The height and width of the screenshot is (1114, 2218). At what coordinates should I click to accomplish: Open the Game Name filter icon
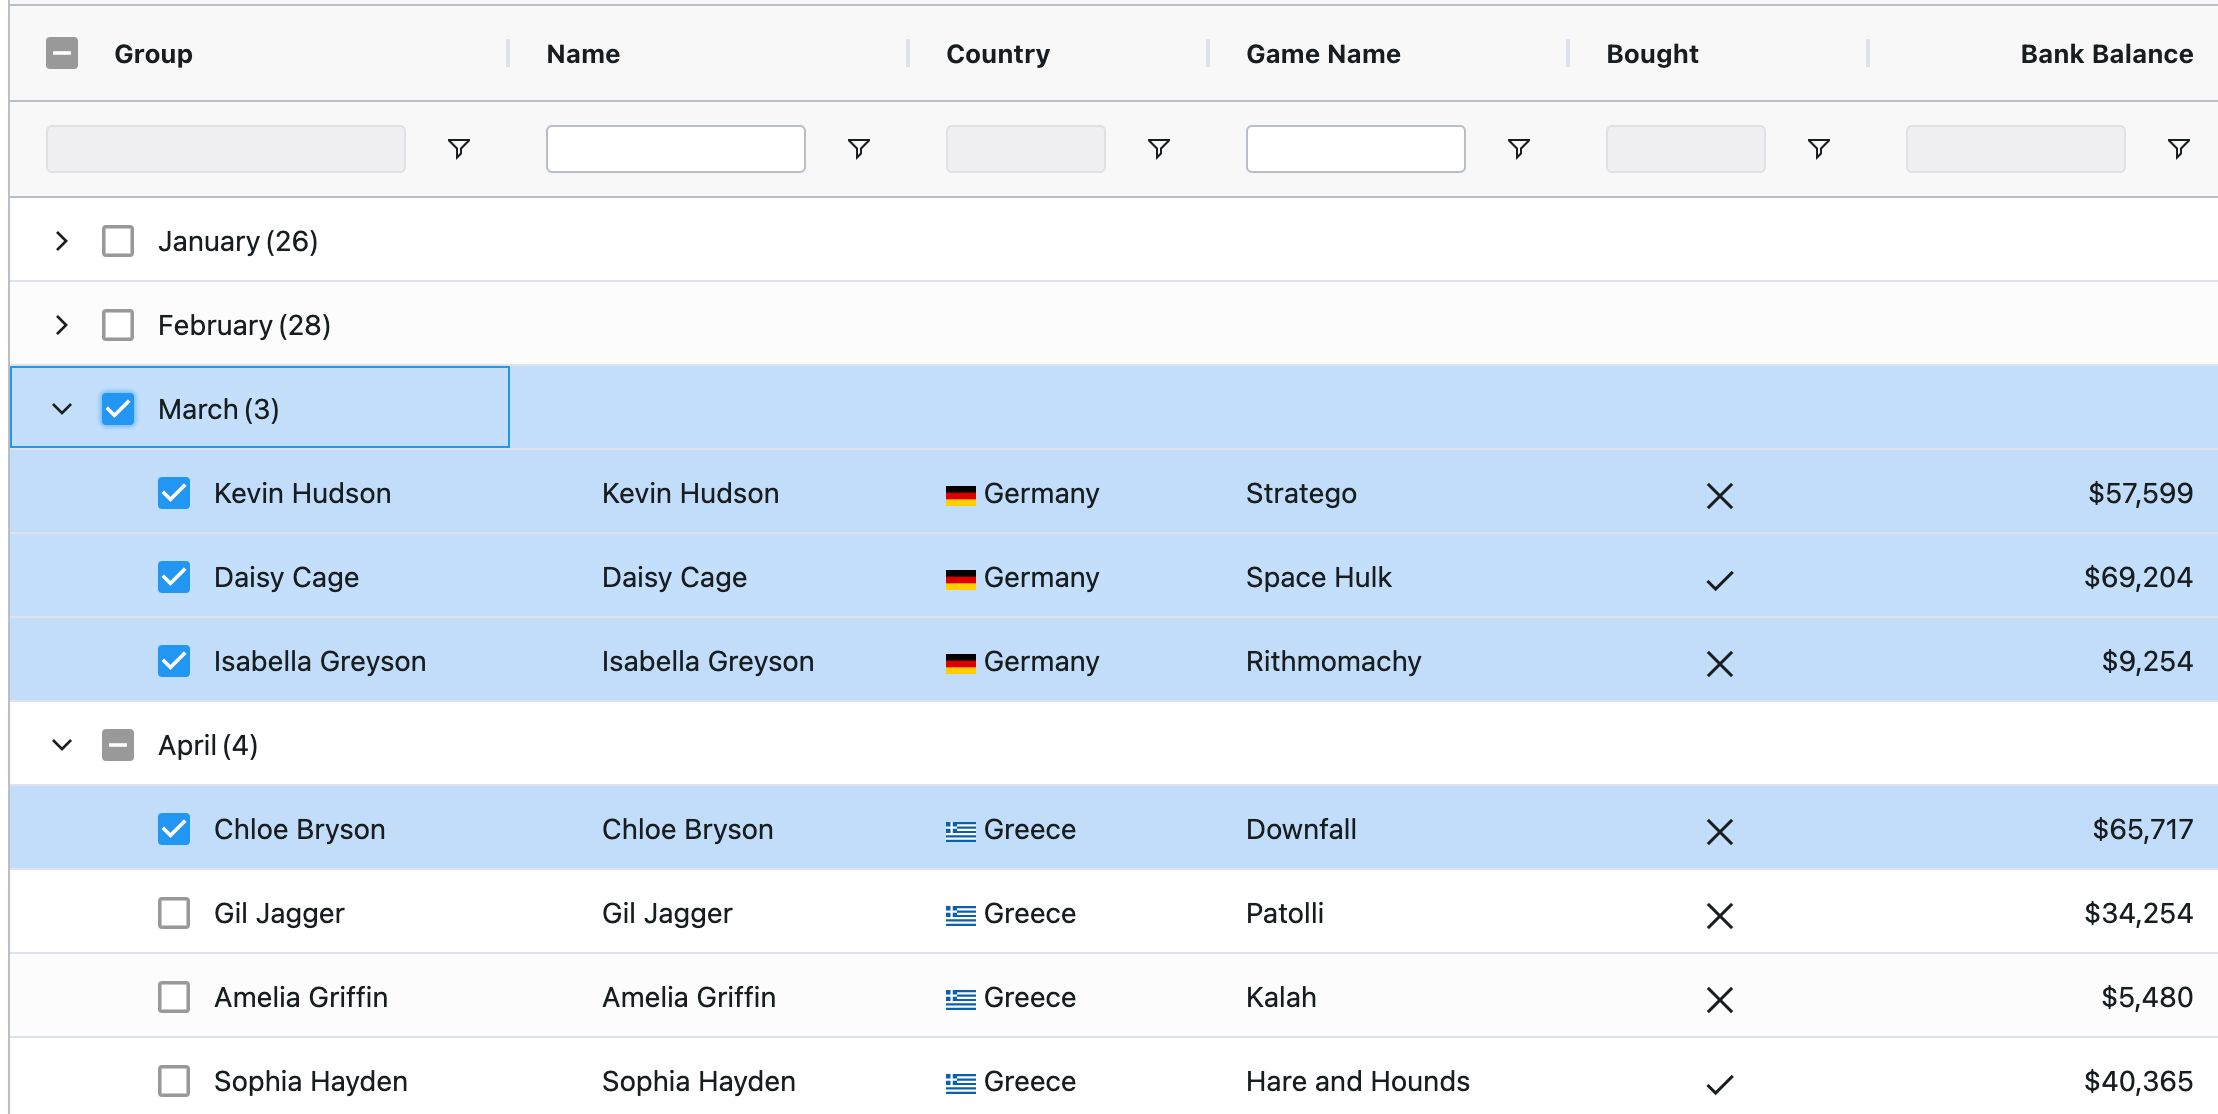pos(1518,149)
